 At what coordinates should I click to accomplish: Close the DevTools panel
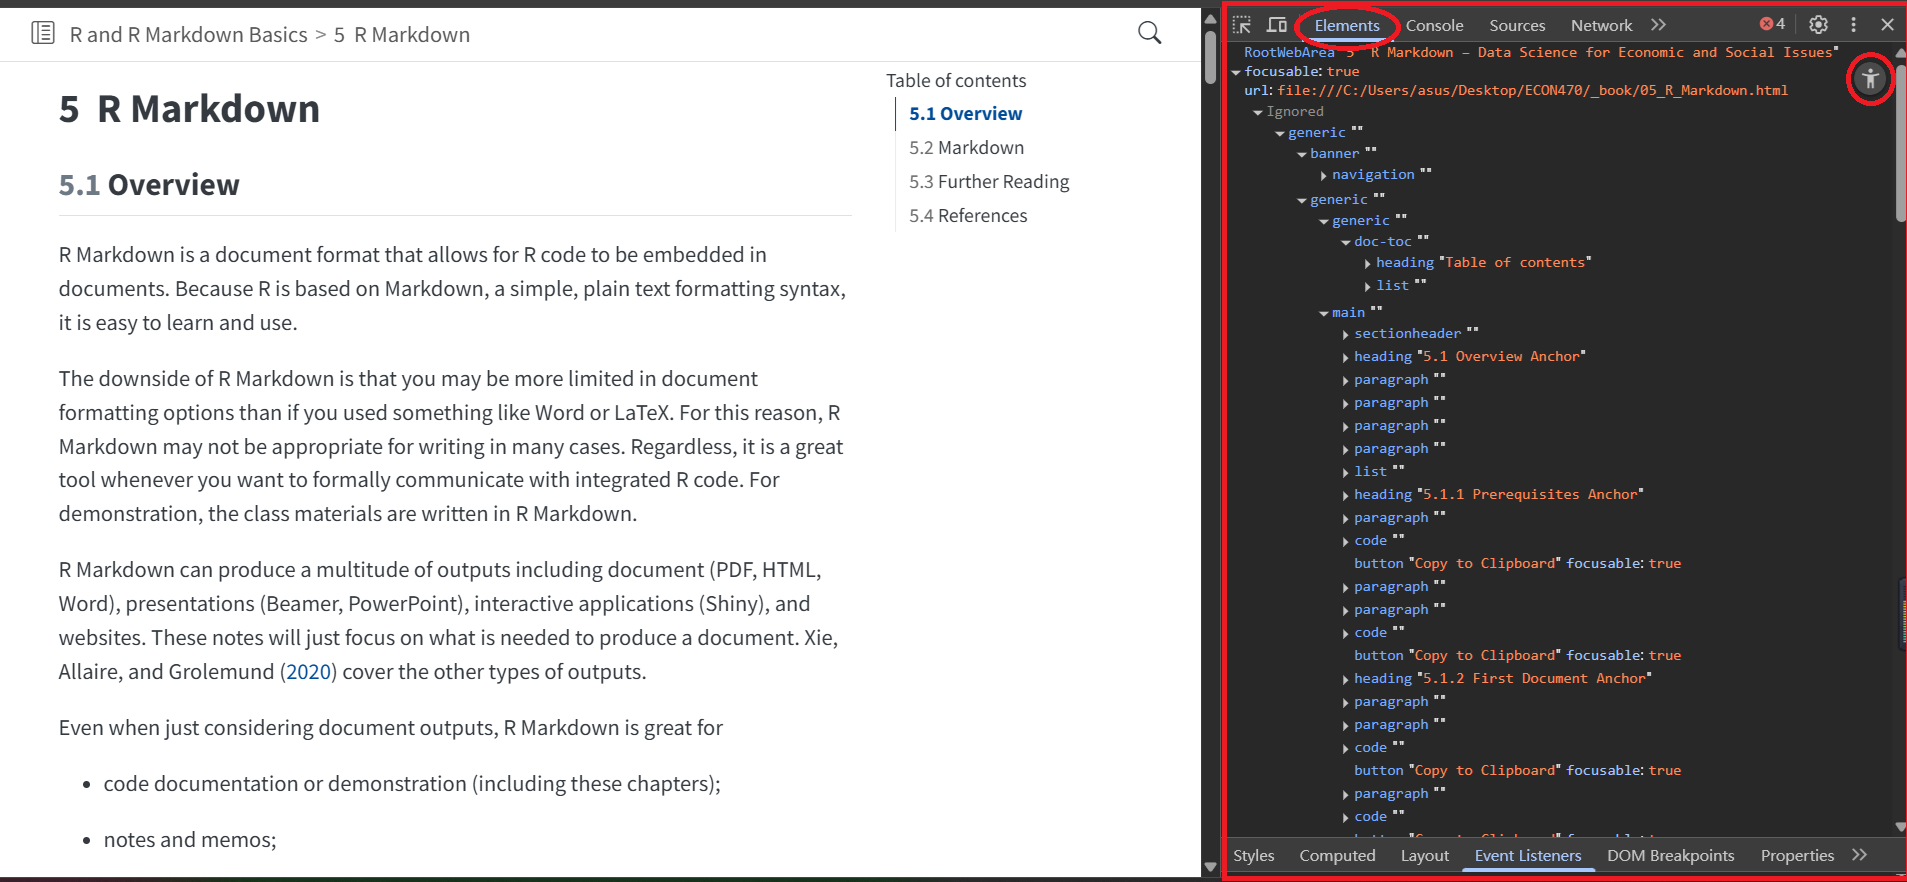point(1887,25)
